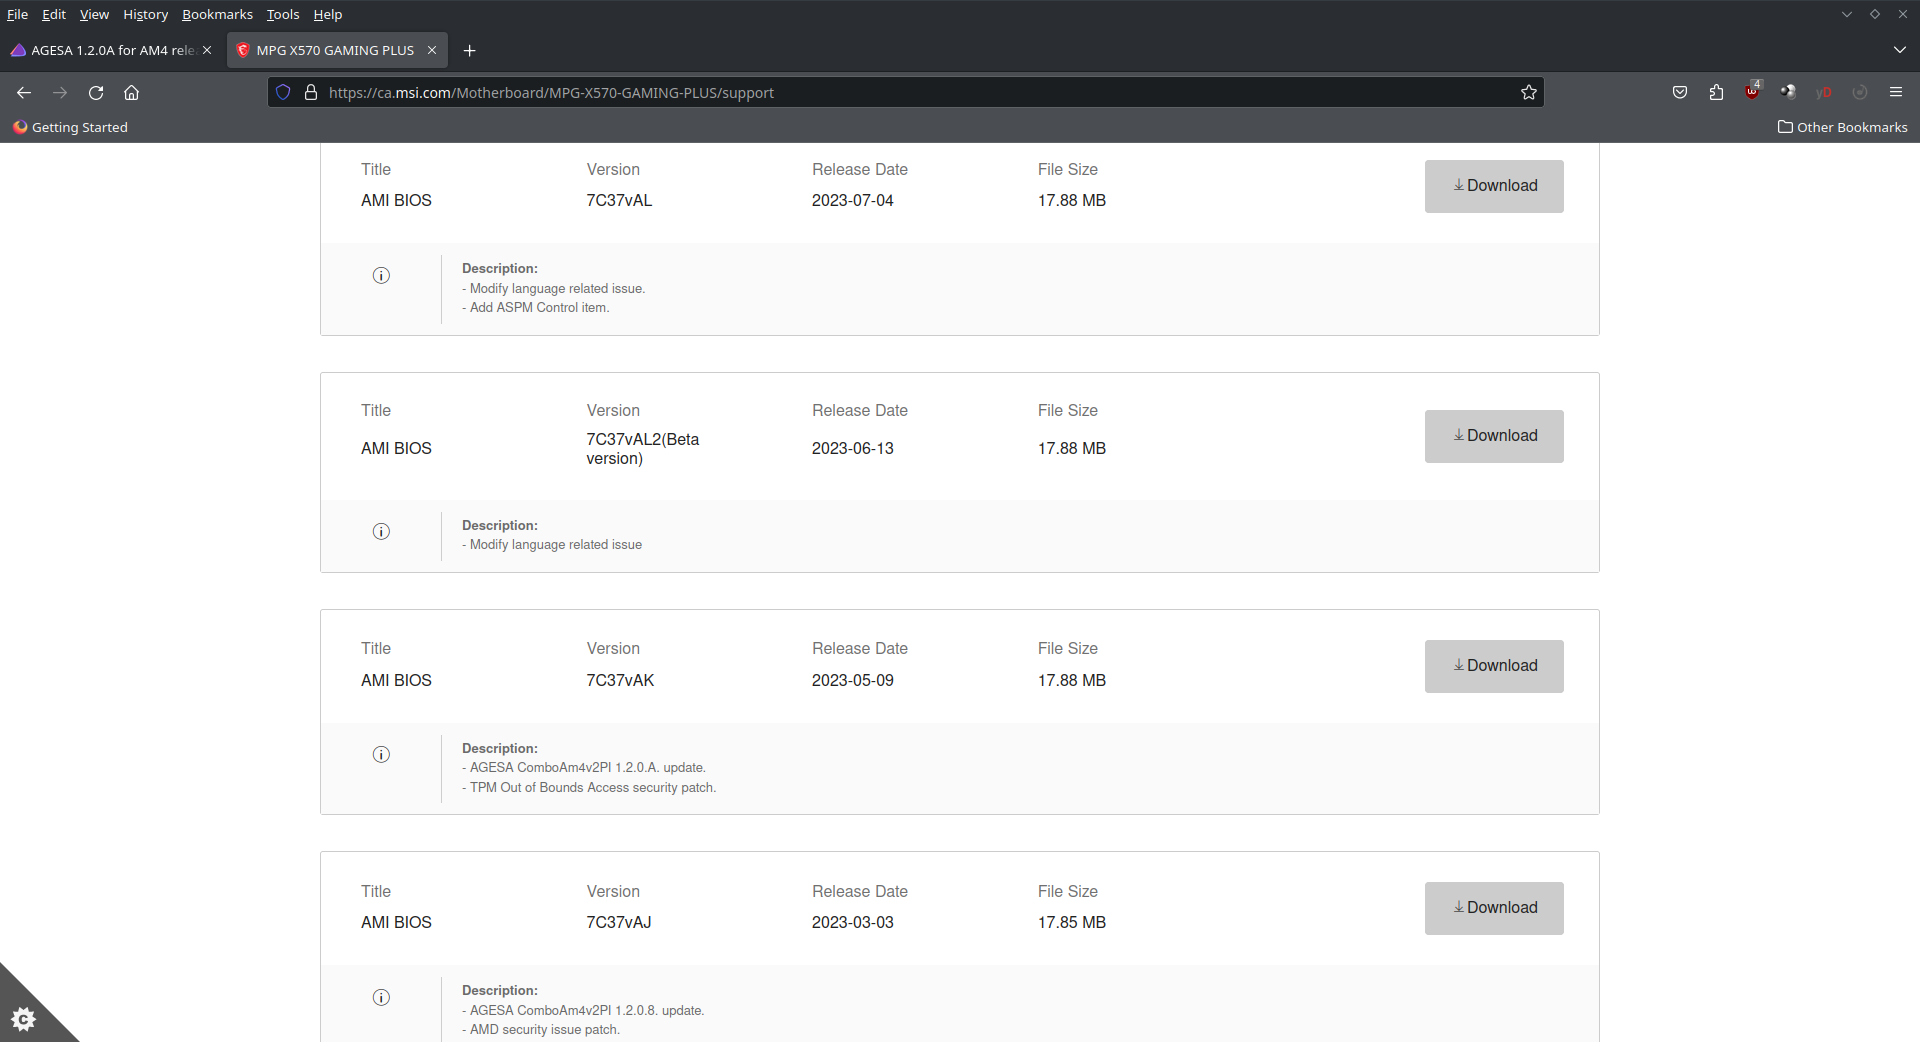Viewport: 1920px width, 1042px height.
Task: Click info icon for 7C37vAL2 description
Action: point(381,531)
